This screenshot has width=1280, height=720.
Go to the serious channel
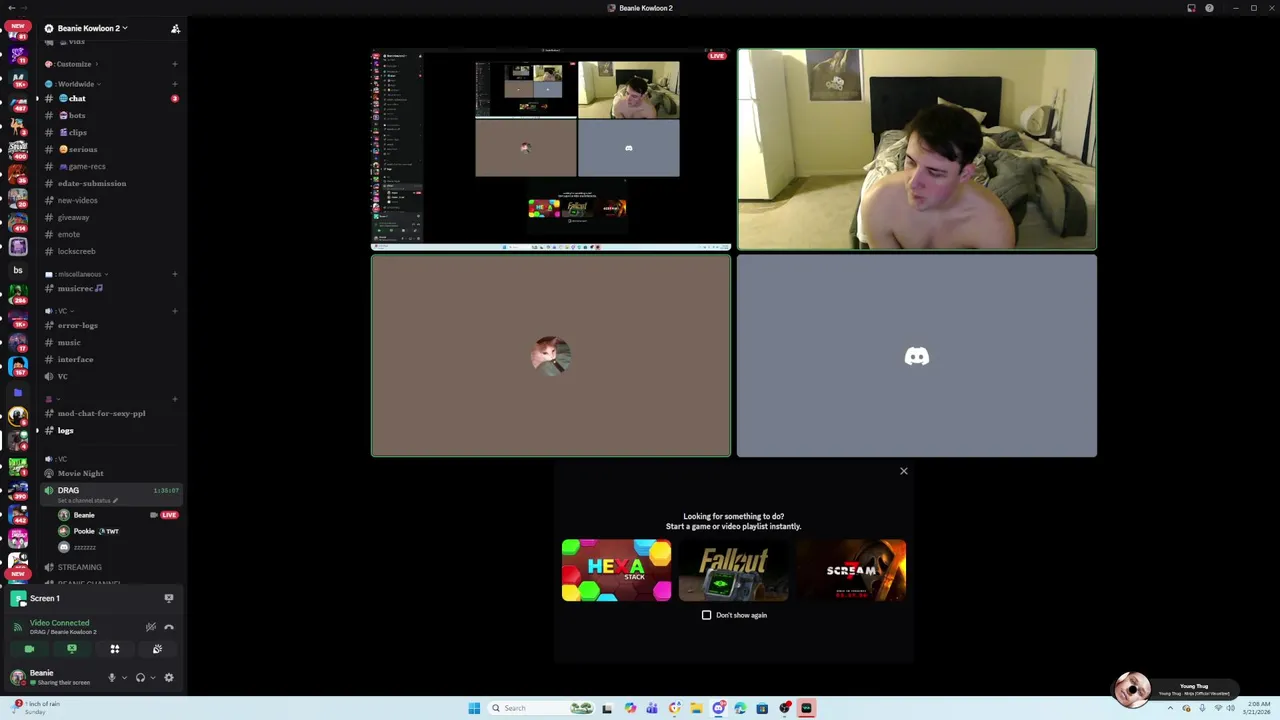click(x=110, y=149)
